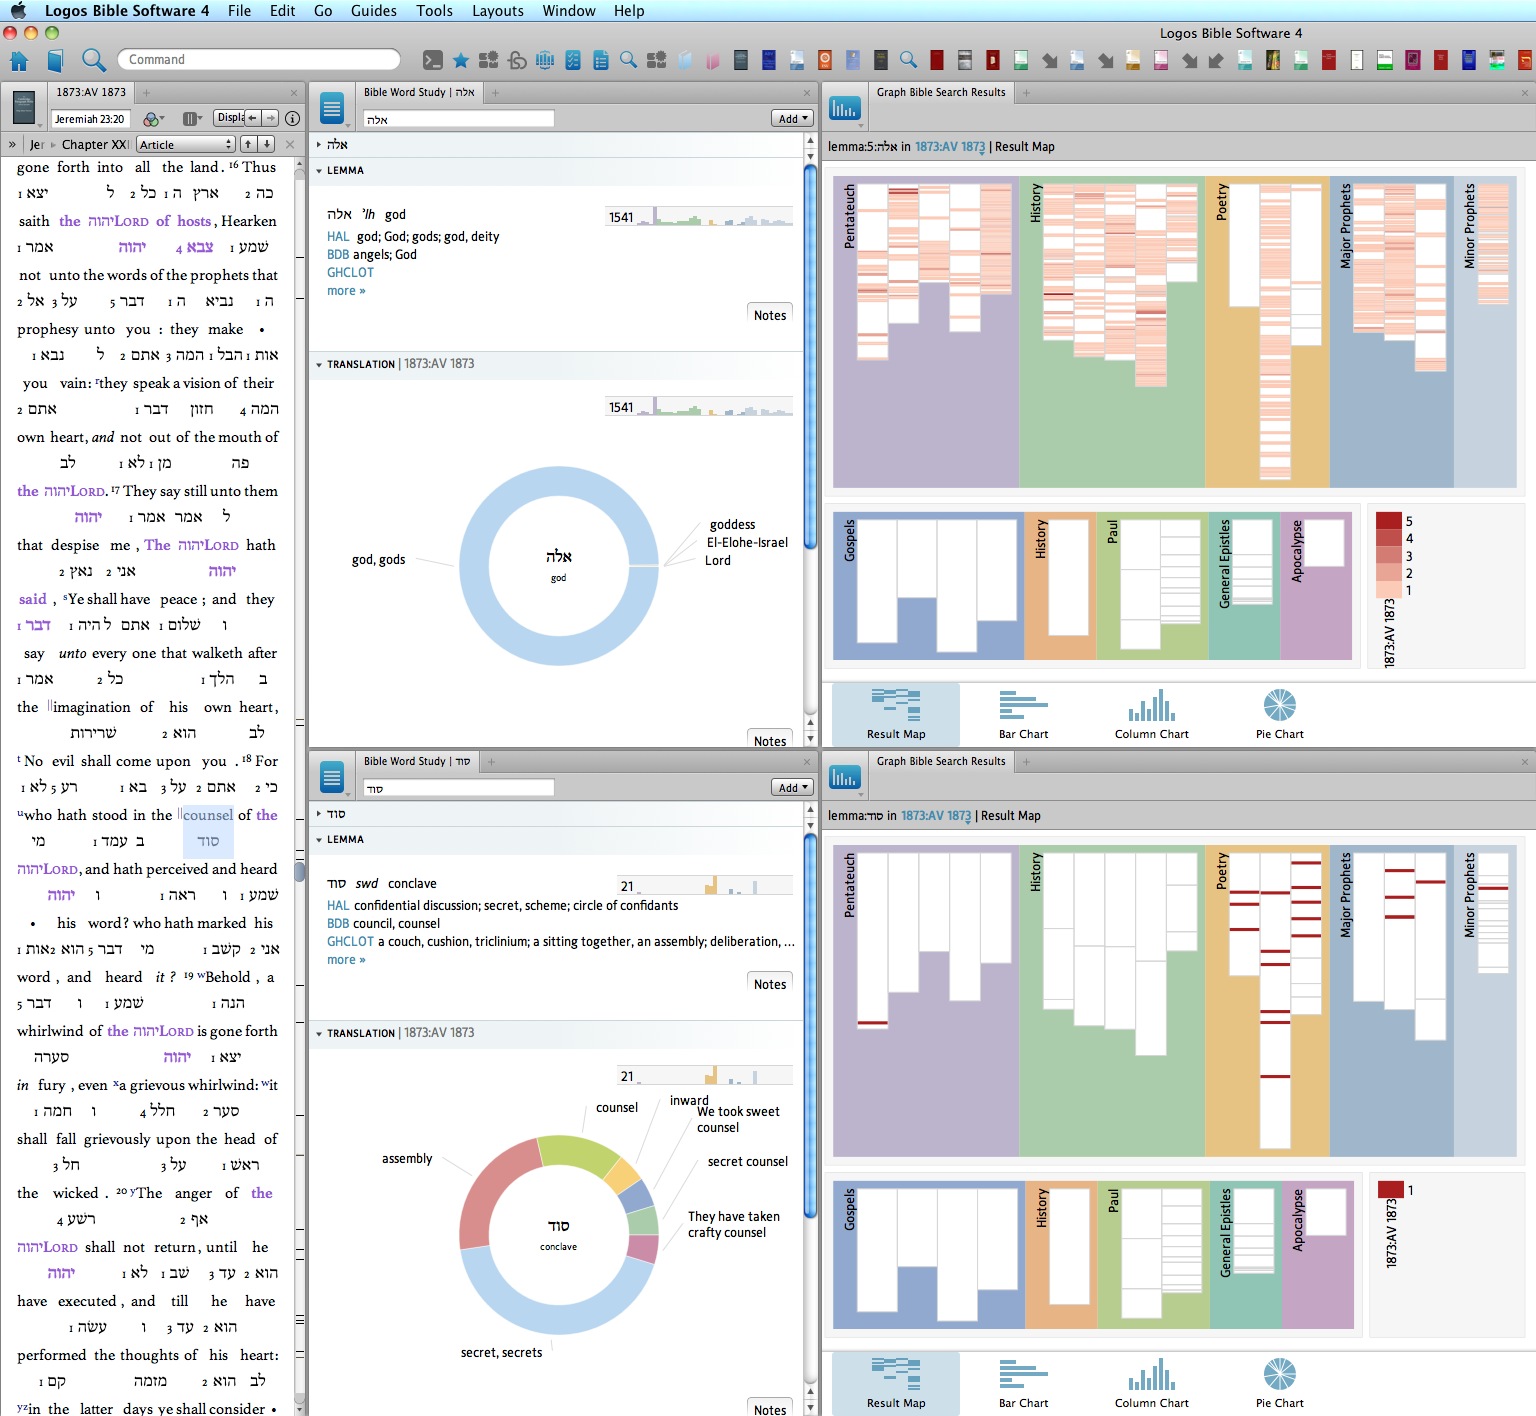Click the Jeremiah 23:20 reference box
Viewport: 1536px width, 1416px height.
[x=90, y=119]
